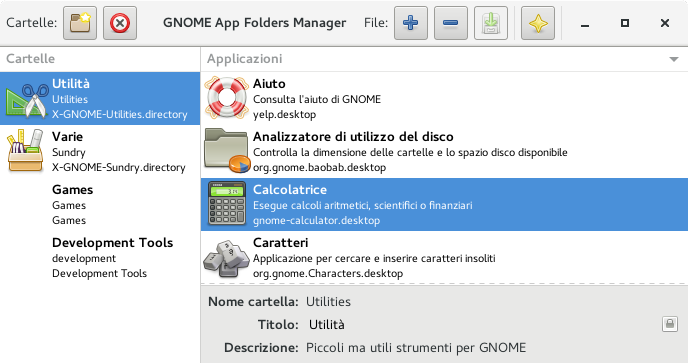Select Caratteri application title
Viewport: 688px width, 363px height.
(x=280, y=242)
